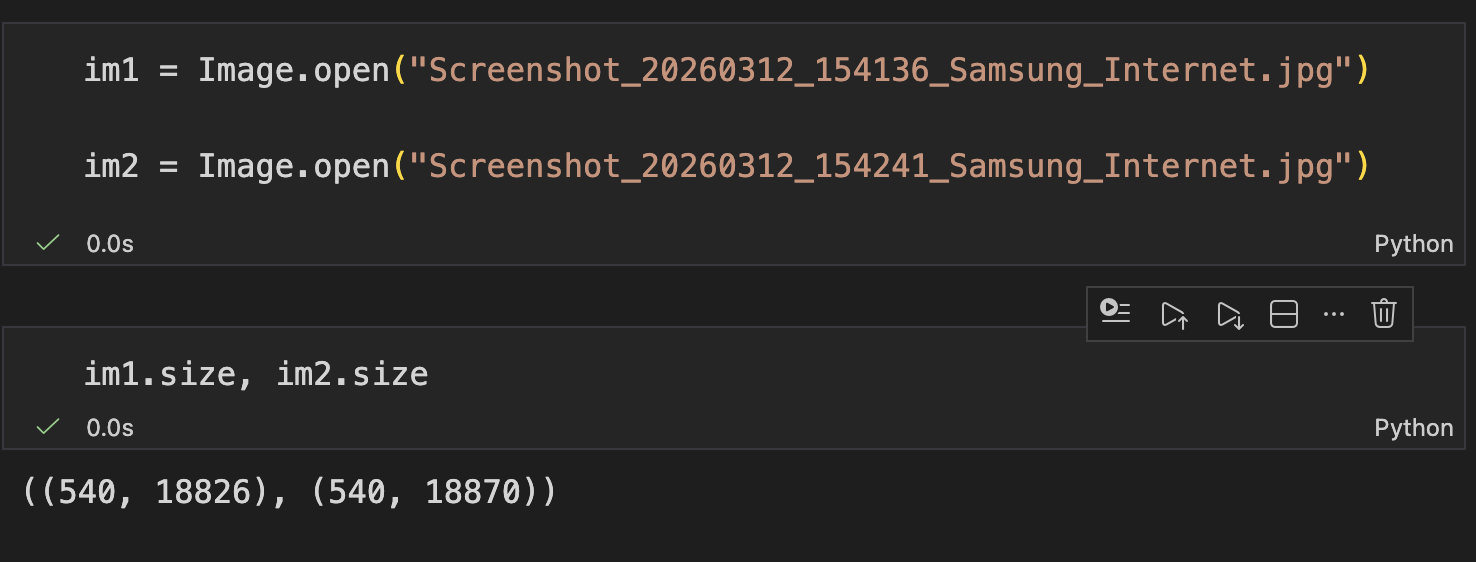1476x562 pixels.
Task: Click the im1.size token in the second cell
Action: pyautogui.click(x=160, y=374)
